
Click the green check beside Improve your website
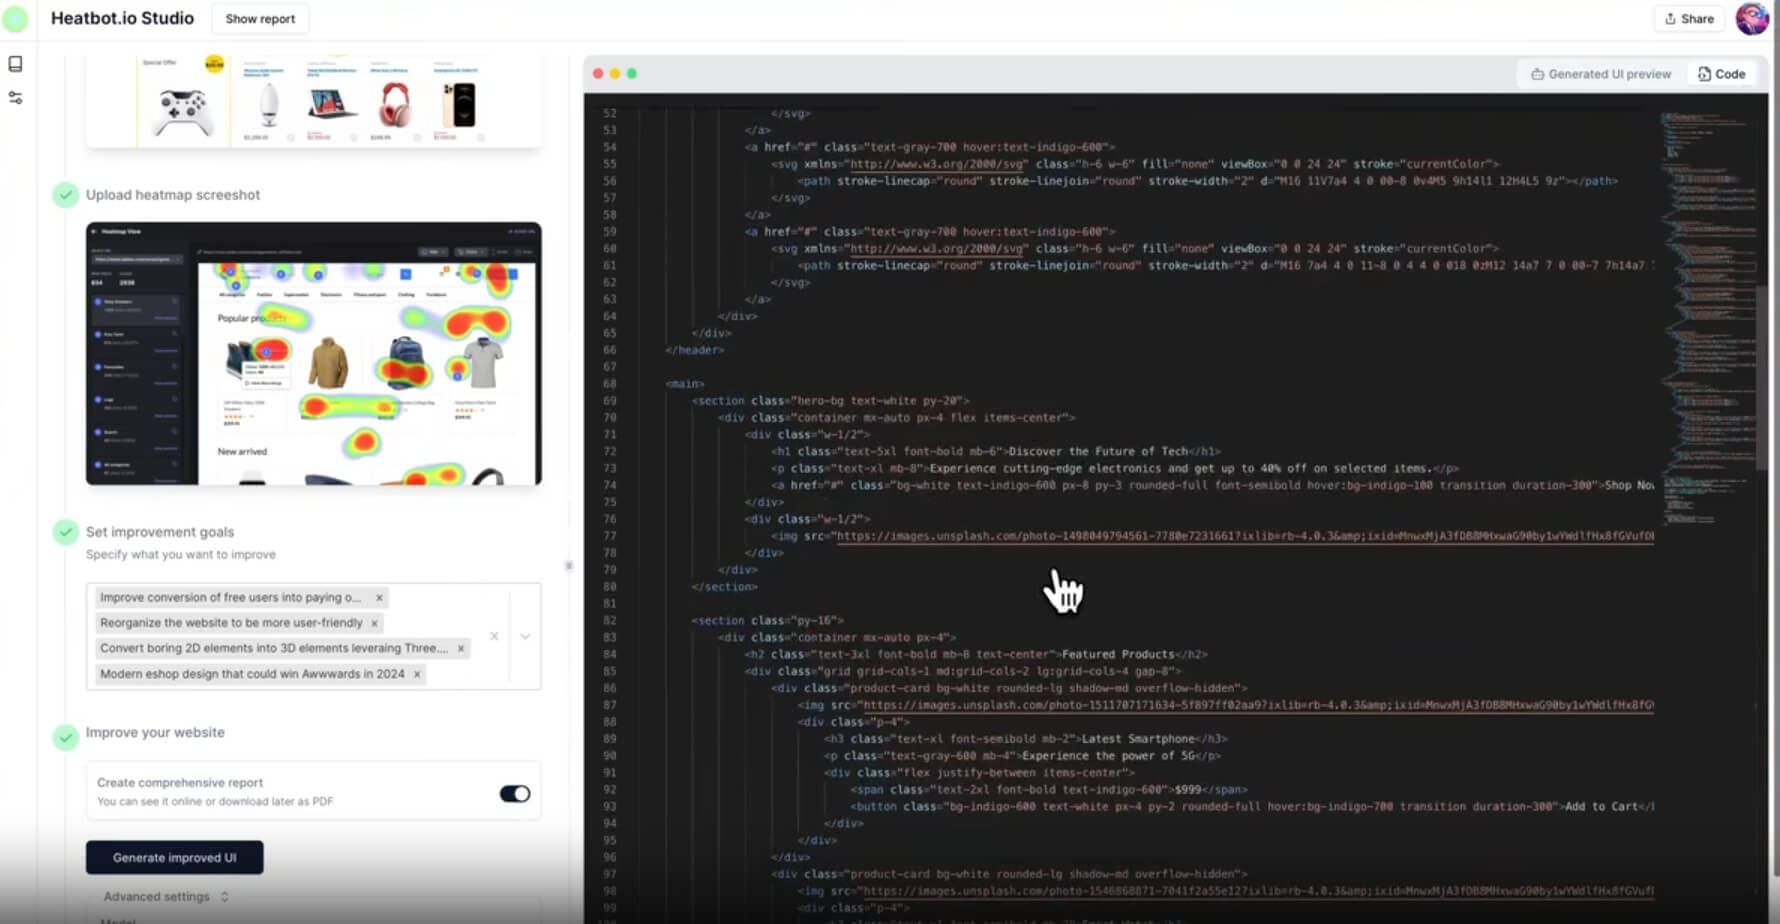66,738
